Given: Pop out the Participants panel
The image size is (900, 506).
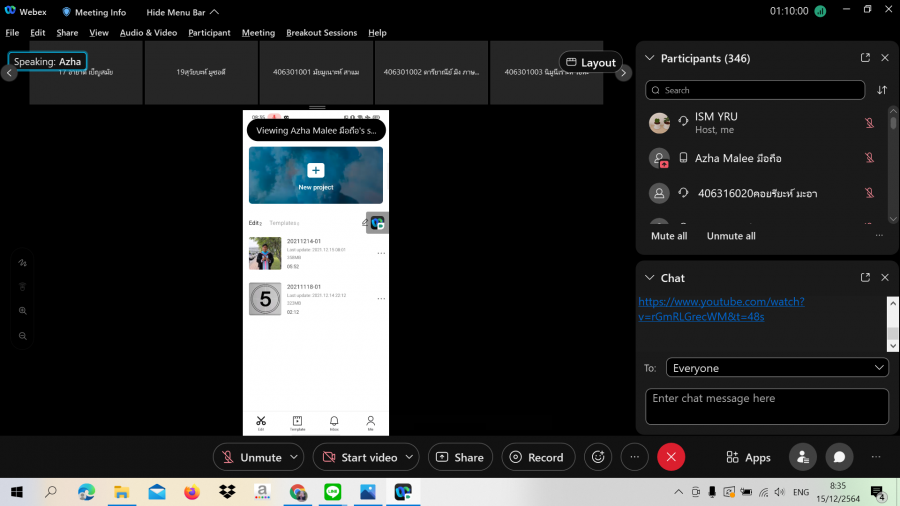Looking at the screenshot, I should (x=865, y=58).
